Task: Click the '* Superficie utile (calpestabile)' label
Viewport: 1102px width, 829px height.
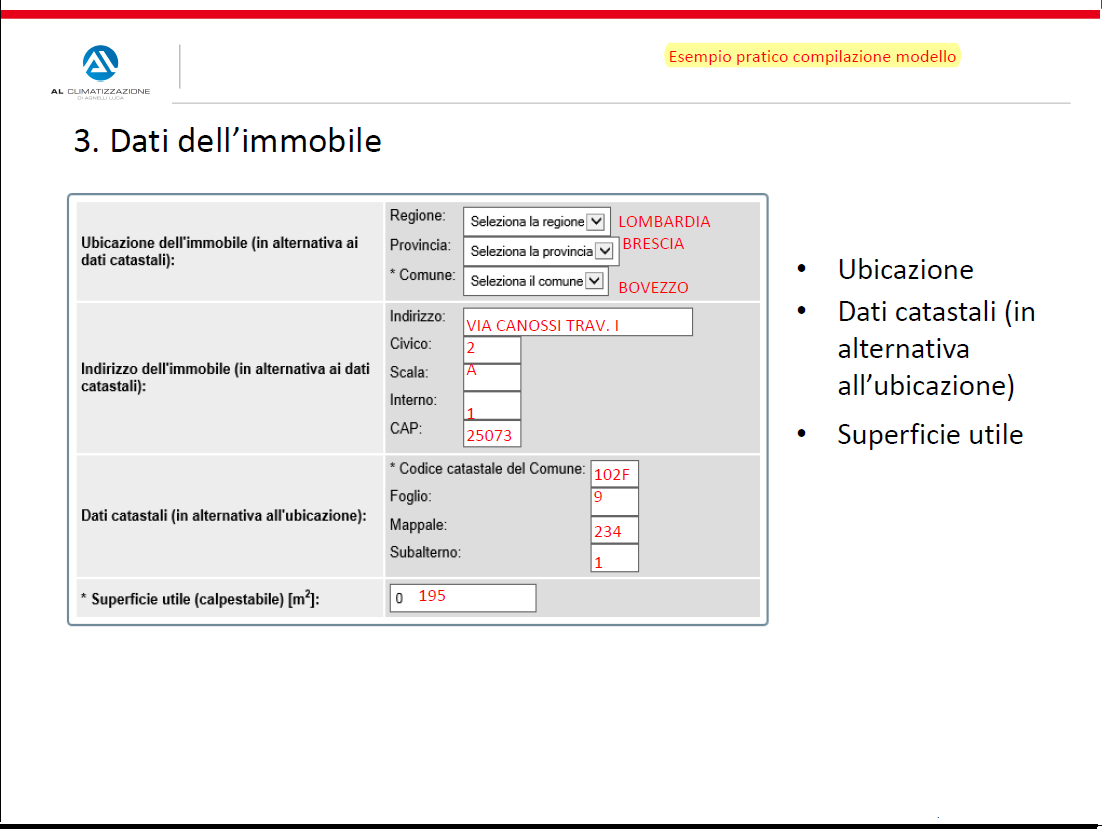Action: coord(200,599)
